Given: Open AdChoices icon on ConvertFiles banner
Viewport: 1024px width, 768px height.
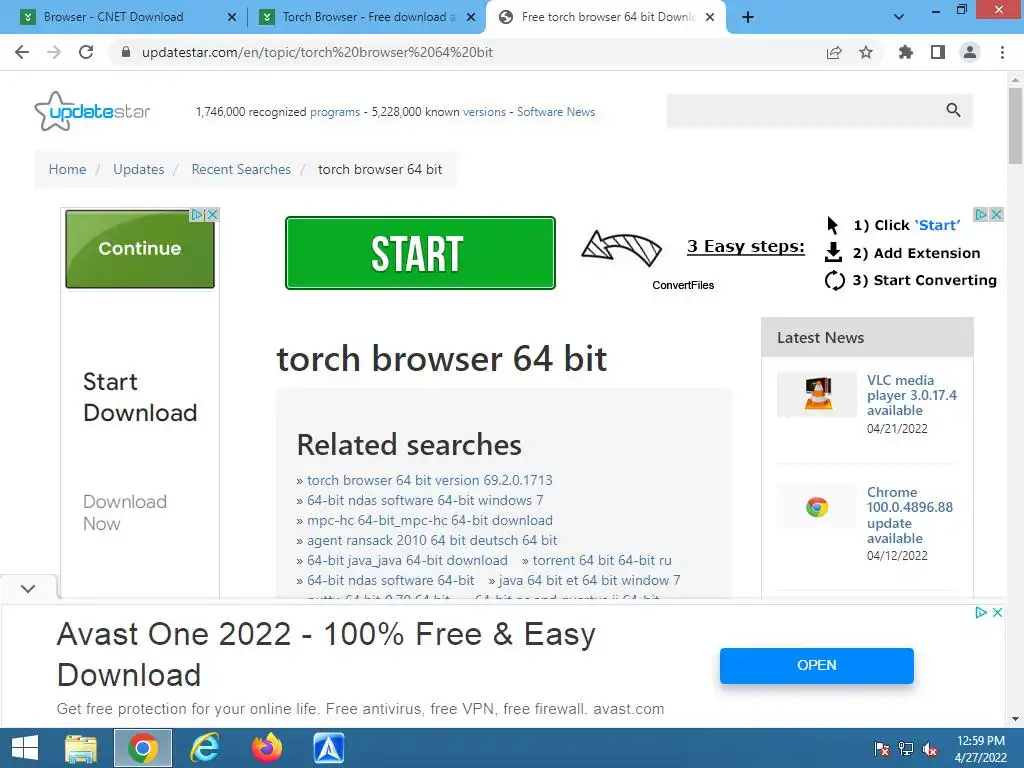Looking at the screenshot, I should click(x=980, y=214).
